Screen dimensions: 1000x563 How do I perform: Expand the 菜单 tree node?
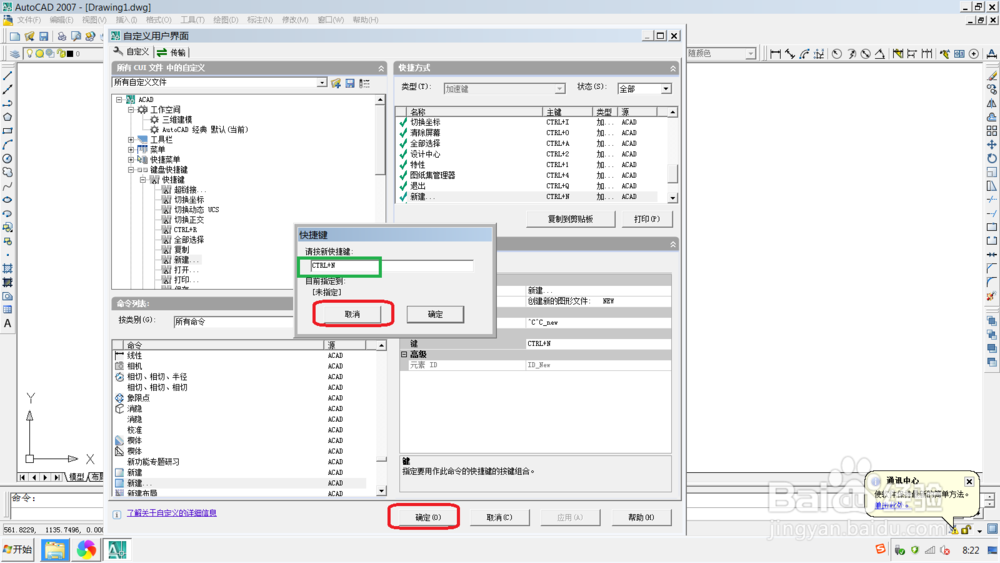(131, 150)
